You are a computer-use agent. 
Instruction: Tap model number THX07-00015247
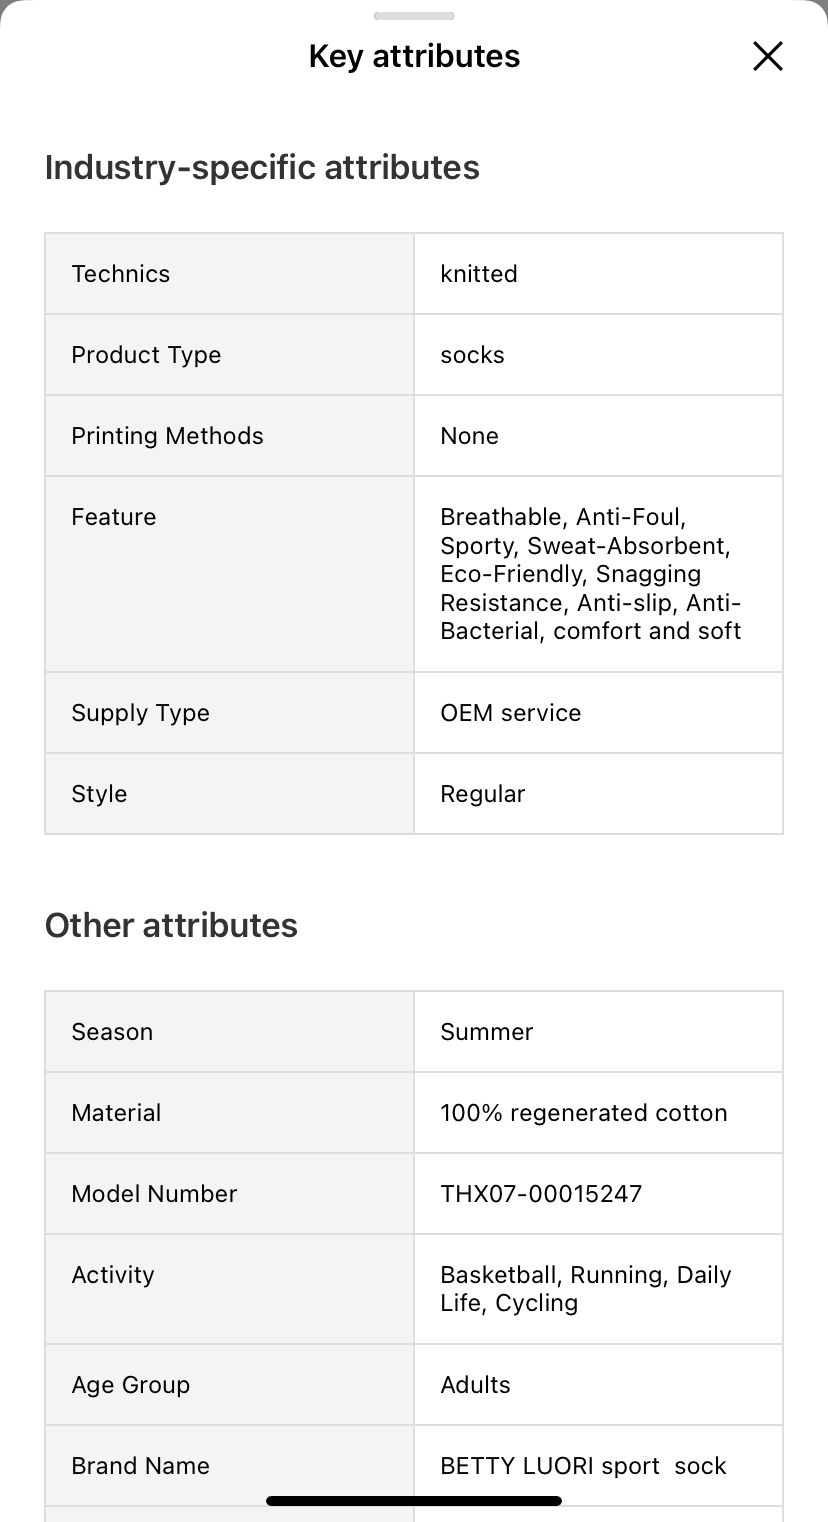(541, 1194)
